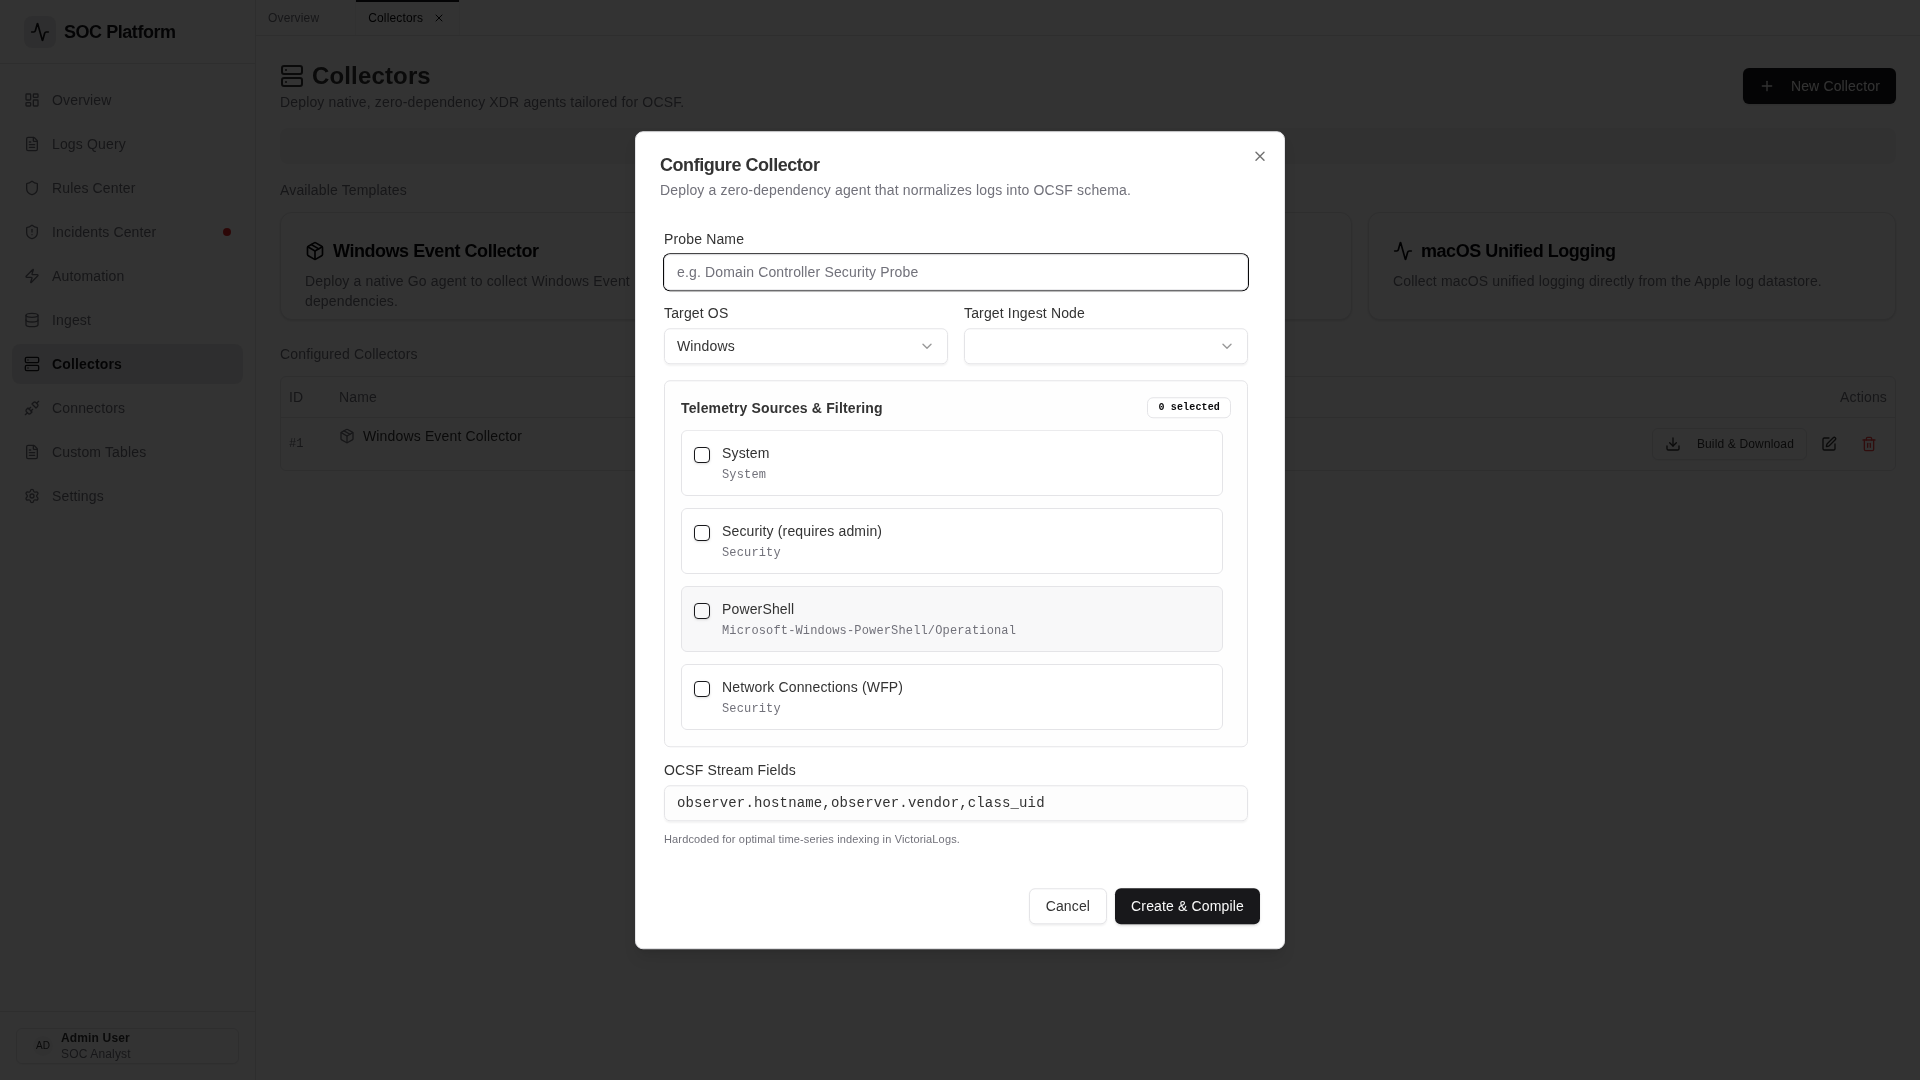
Task: Check the System telemetry source checkbox
Action: pos(702,455)
